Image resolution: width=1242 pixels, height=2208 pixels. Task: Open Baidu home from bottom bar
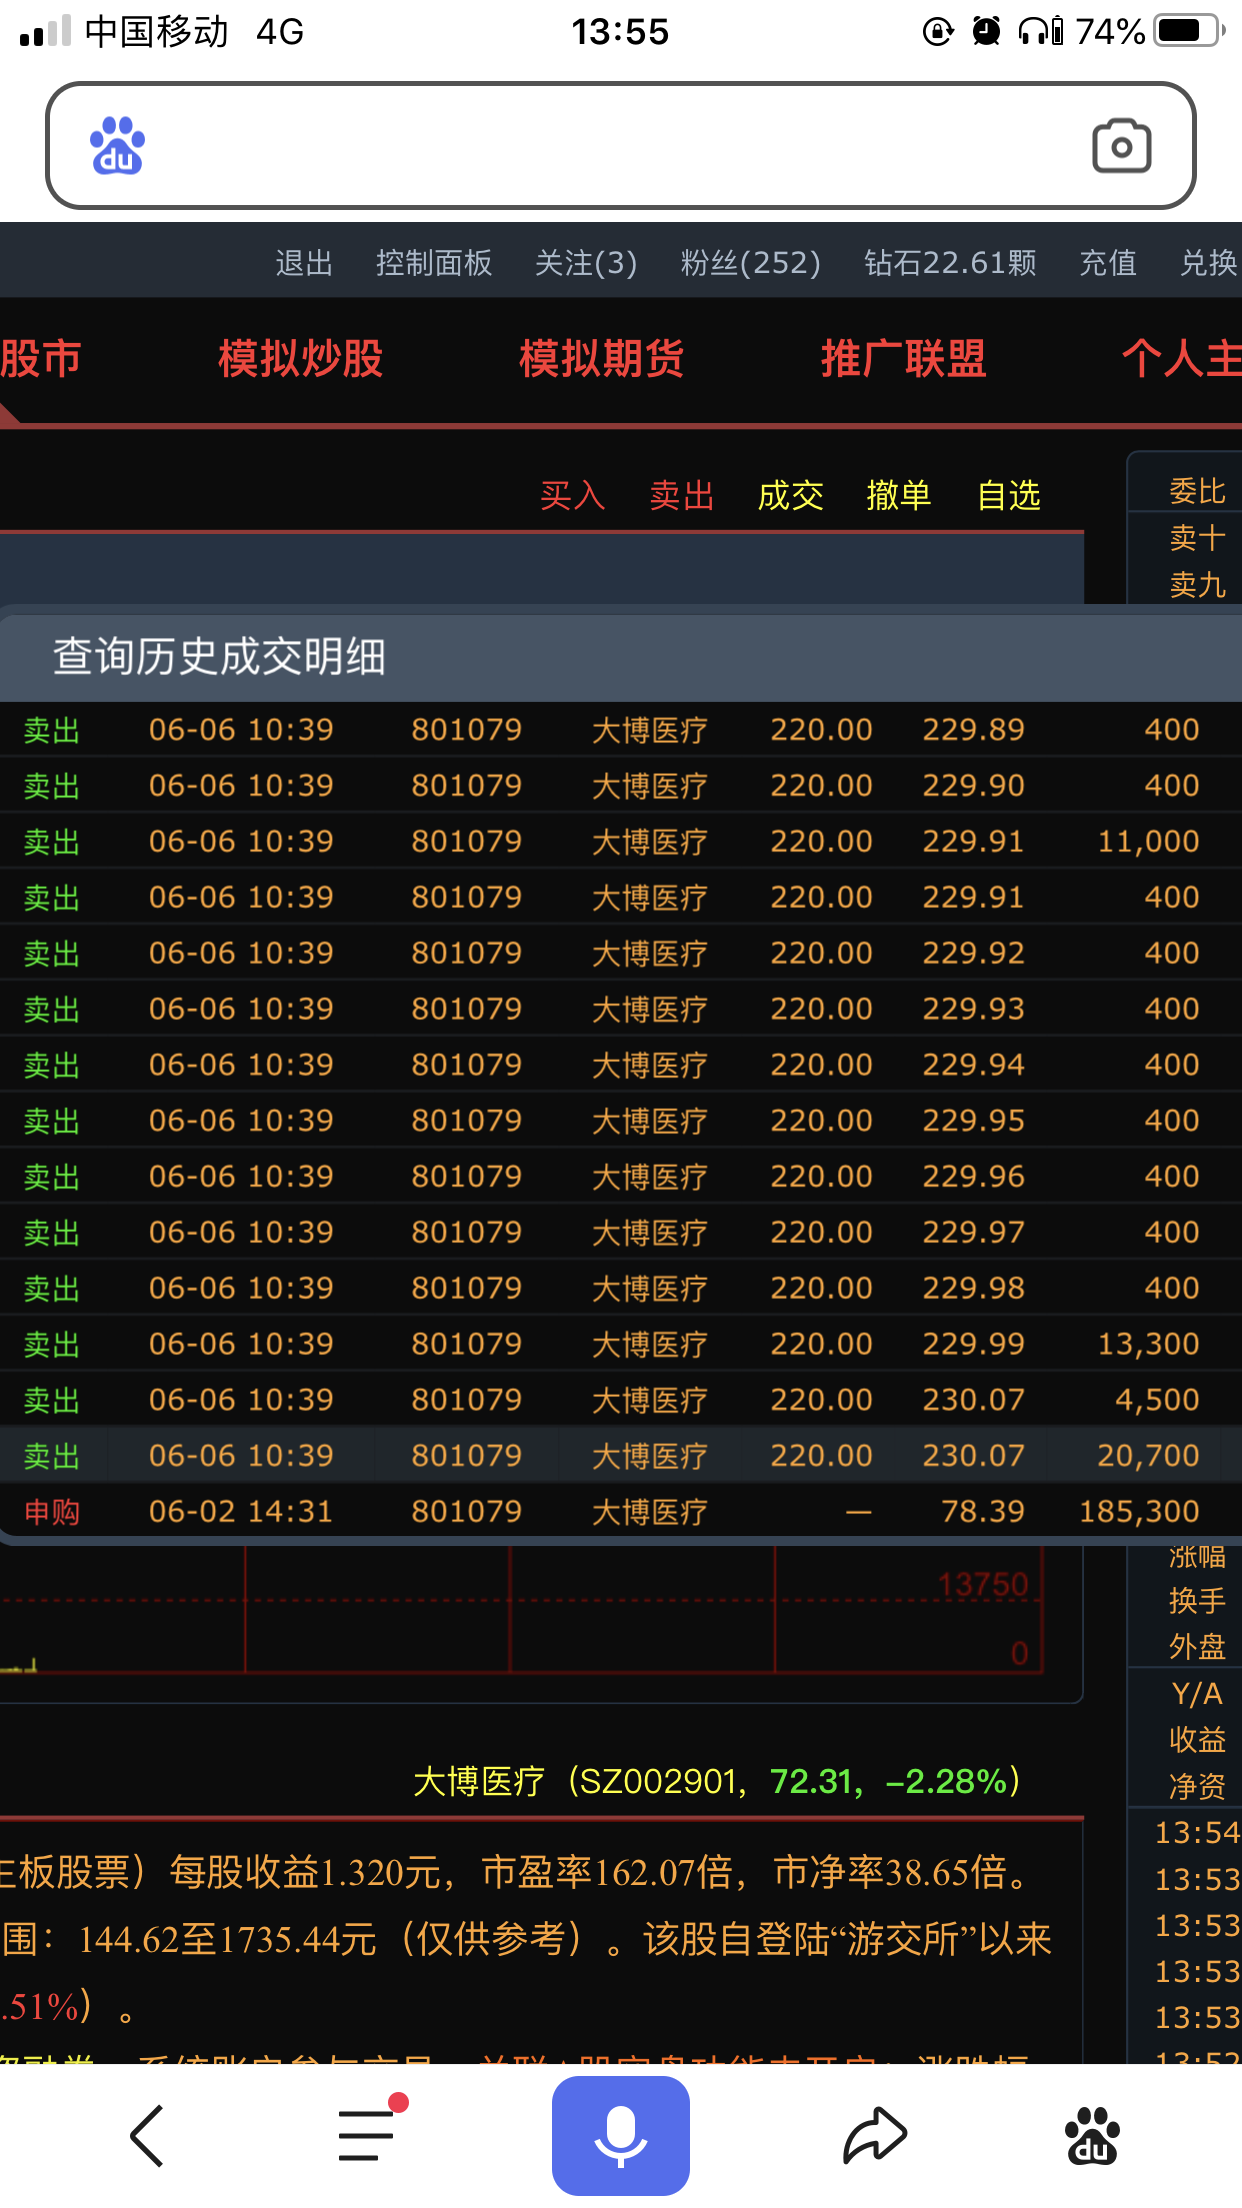1092,2135
